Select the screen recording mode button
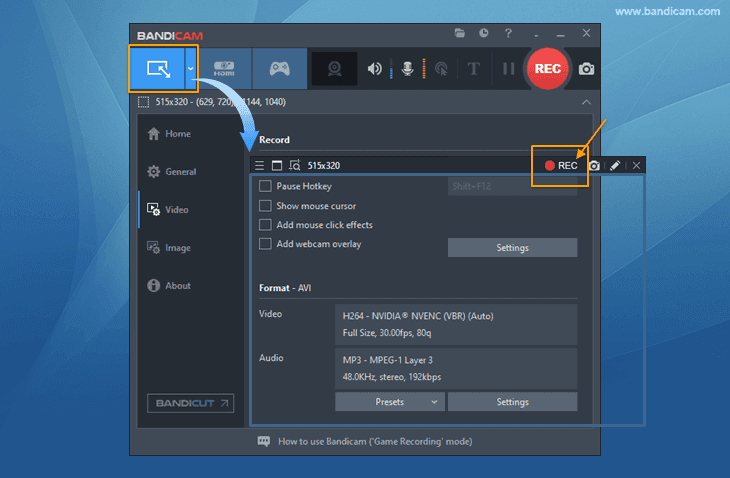The image size is (730, 478). pos(158,68)
